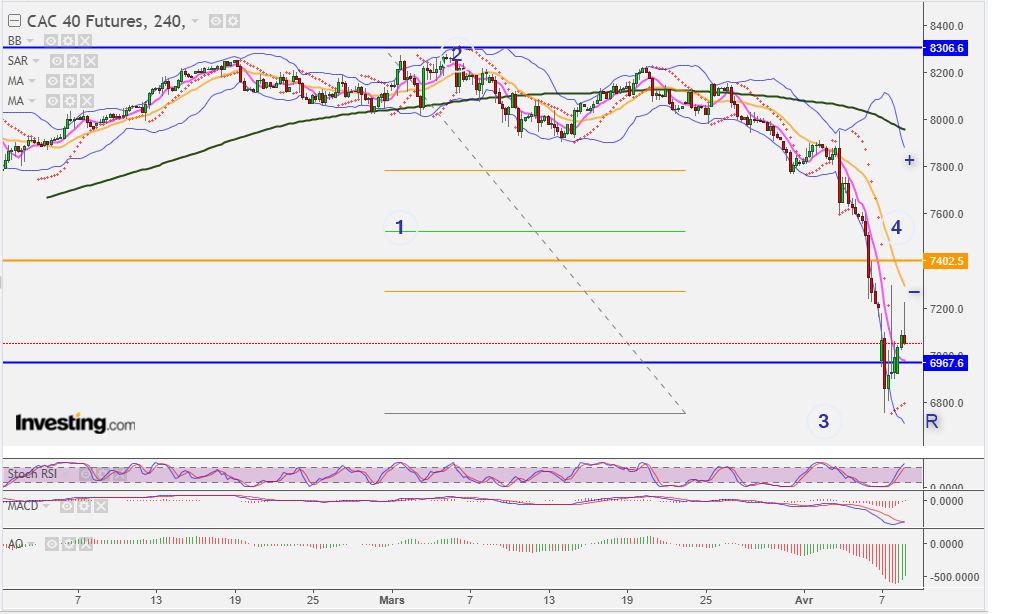
Task: Select the R text annotation
Action: 932,421
